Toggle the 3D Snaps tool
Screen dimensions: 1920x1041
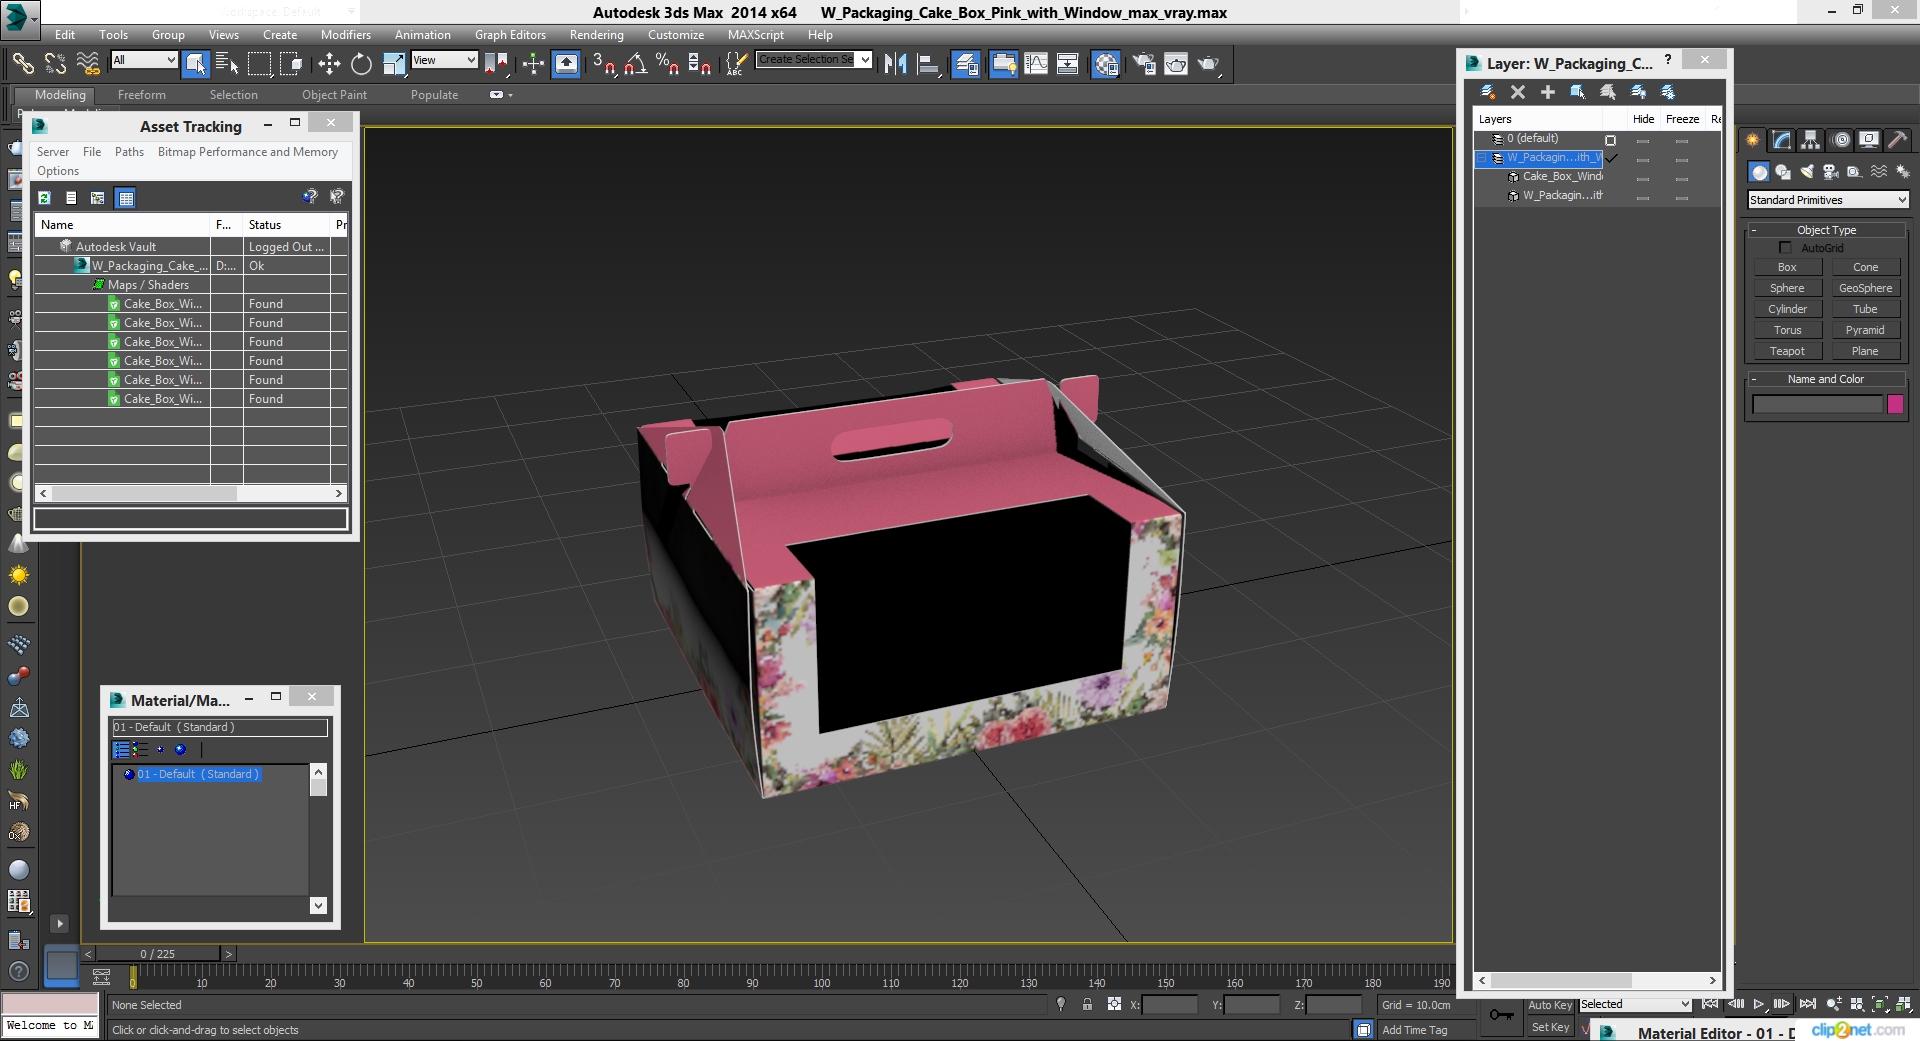603,64
